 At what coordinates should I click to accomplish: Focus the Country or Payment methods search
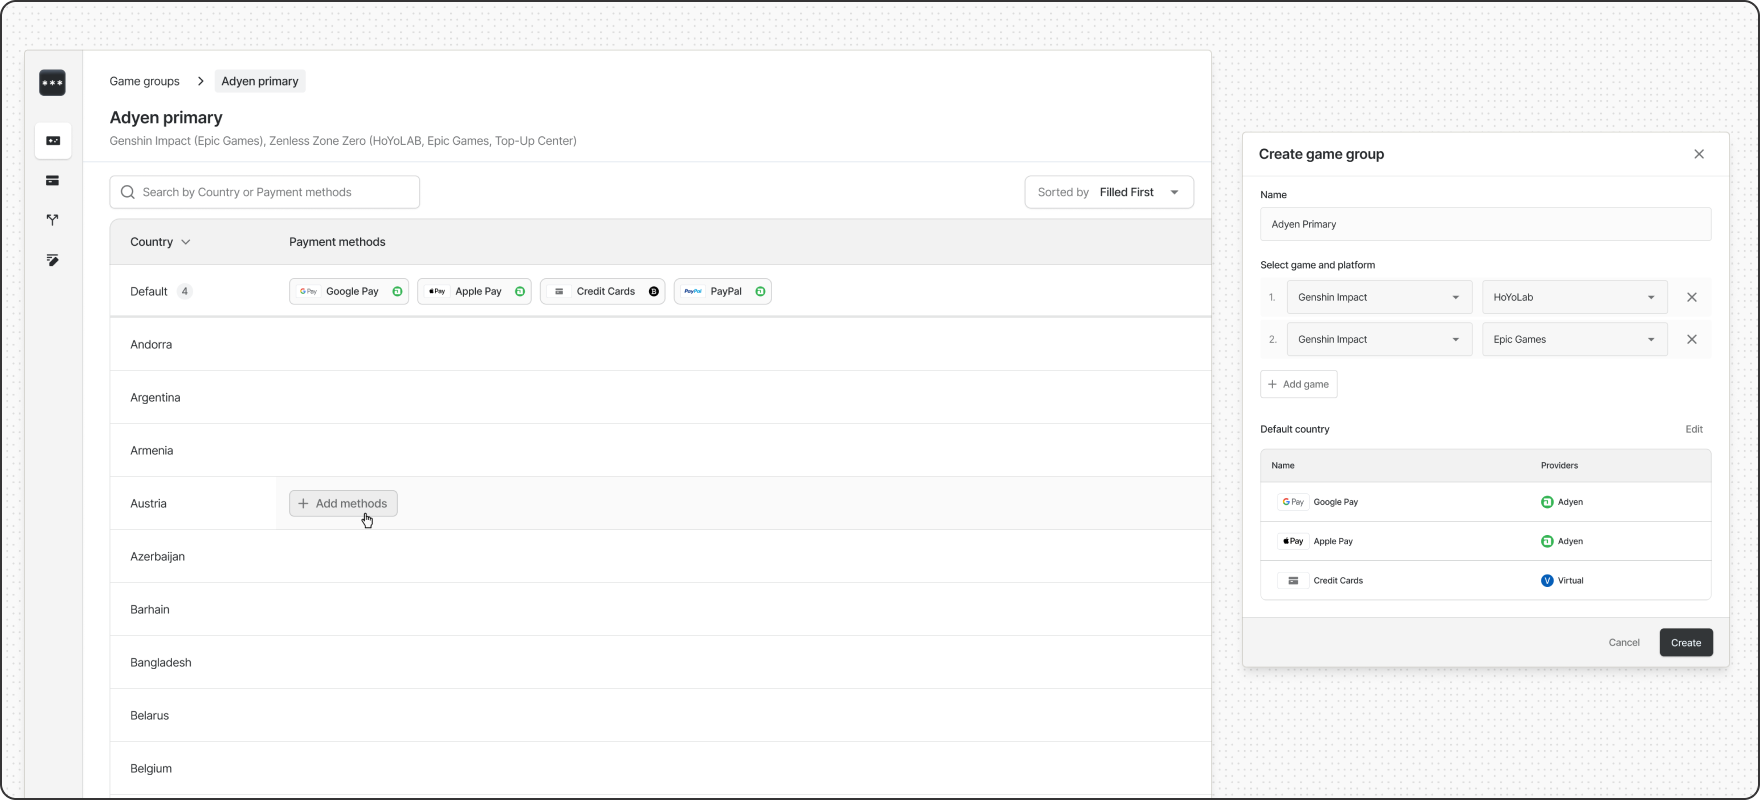point(265,192)
